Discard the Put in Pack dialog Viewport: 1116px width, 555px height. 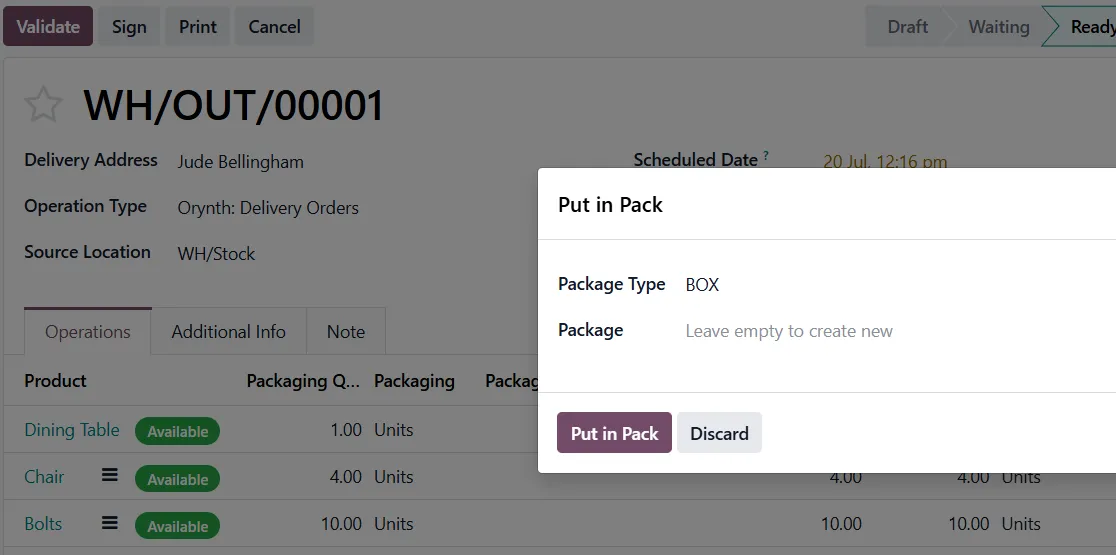click(719, 433)
